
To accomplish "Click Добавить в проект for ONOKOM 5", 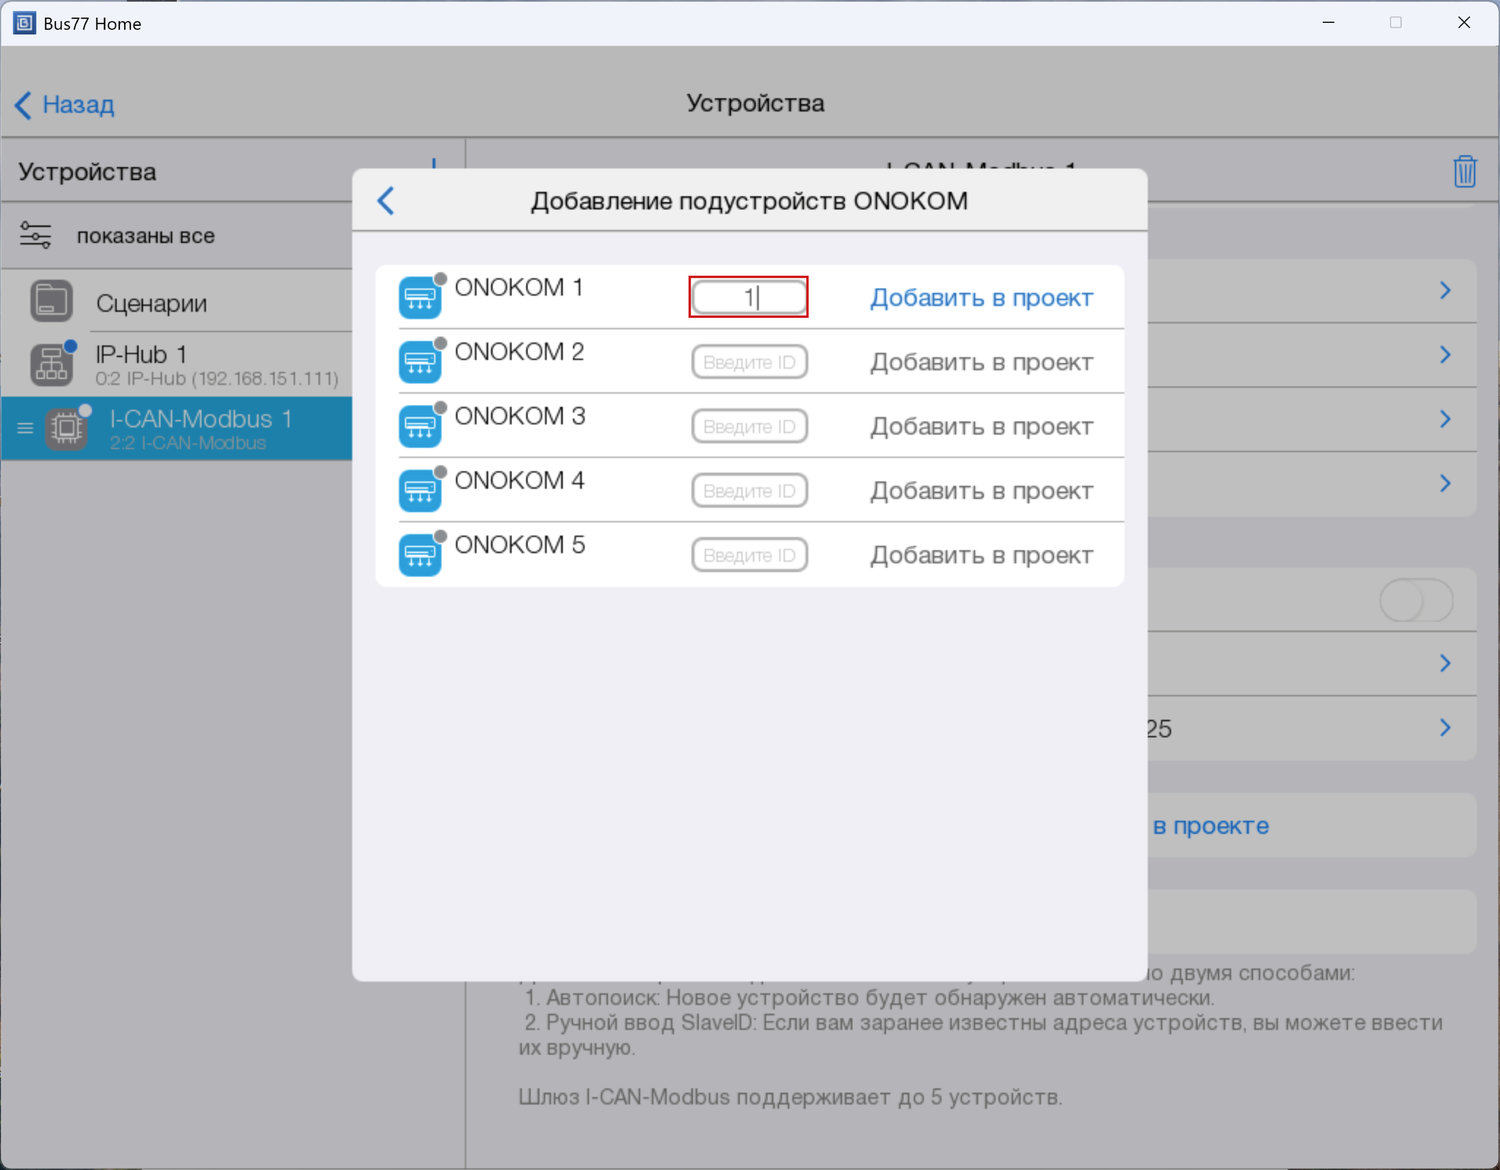I will pos(981,555).
